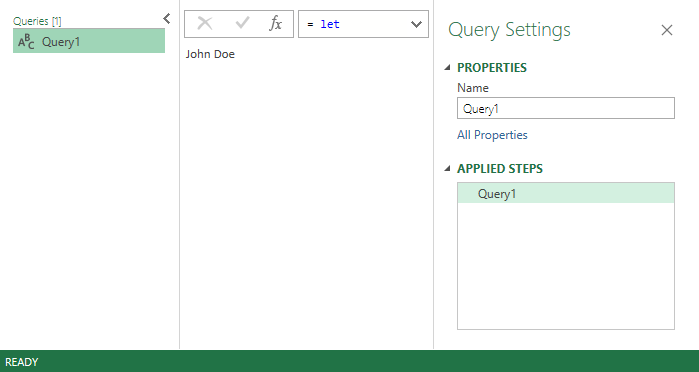
Task: Click the PROPERTIES section heading
Action: pyautogui.click(x=492, y=68)
